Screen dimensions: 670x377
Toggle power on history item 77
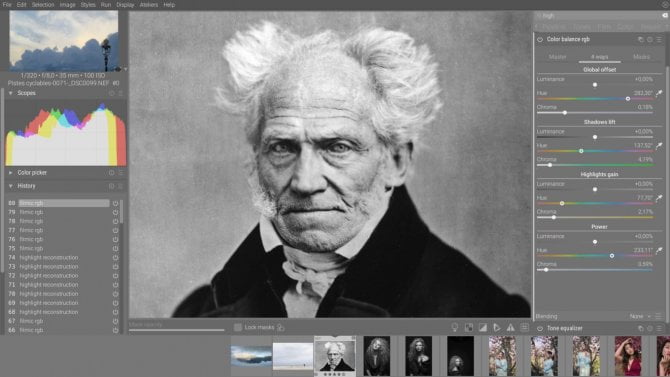[x=115, y=230]
